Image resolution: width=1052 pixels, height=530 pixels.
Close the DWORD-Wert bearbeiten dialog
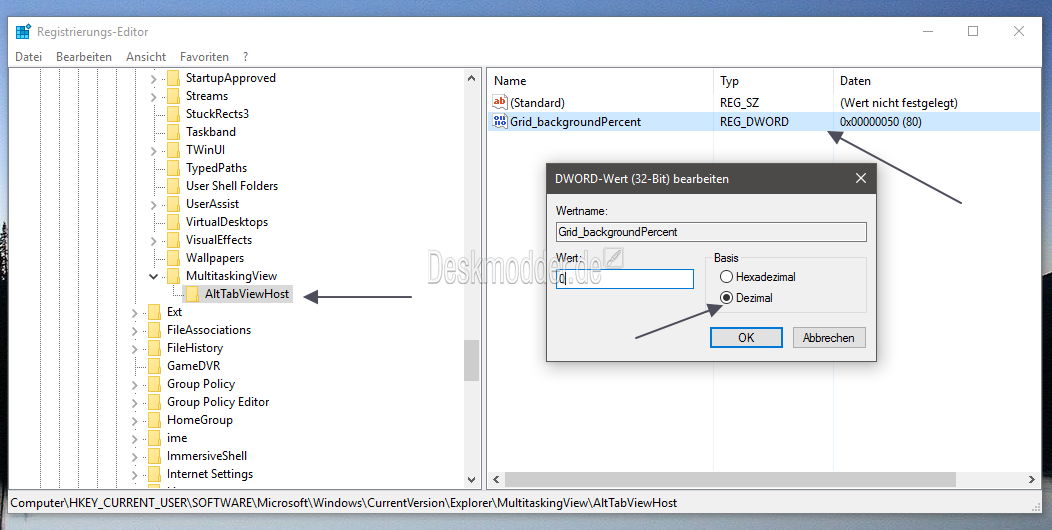(861, 178)
